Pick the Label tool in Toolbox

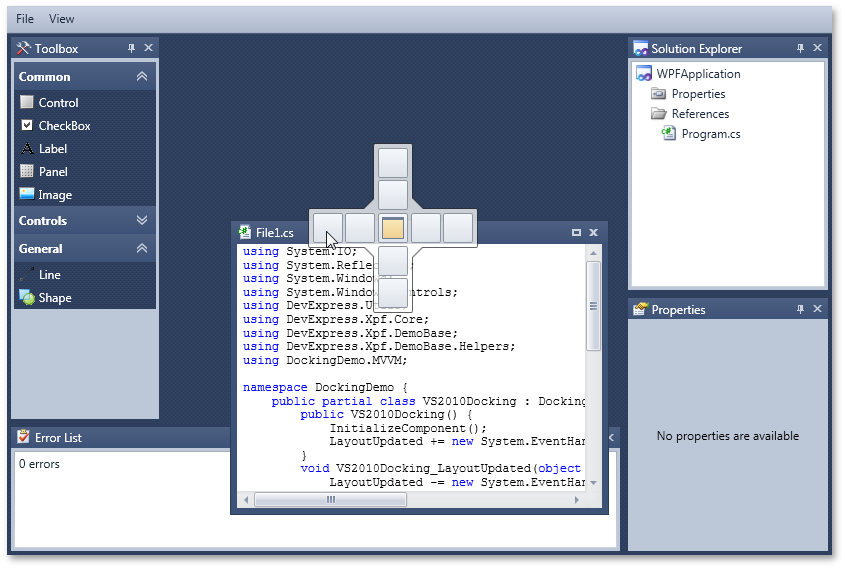tap(52, 149)
